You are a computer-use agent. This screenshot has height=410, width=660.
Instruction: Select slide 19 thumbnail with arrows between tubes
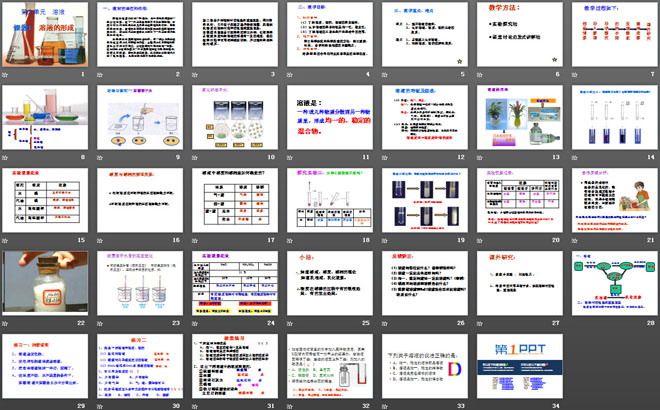[425, 200]
